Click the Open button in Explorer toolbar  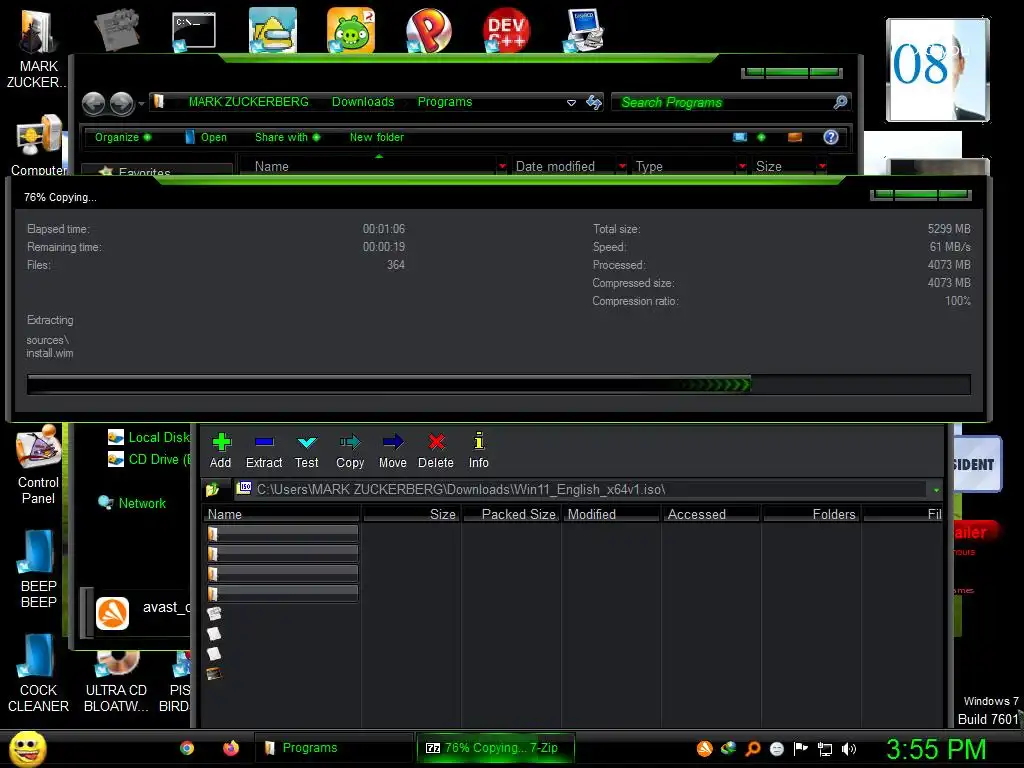[x=206, y=137]
